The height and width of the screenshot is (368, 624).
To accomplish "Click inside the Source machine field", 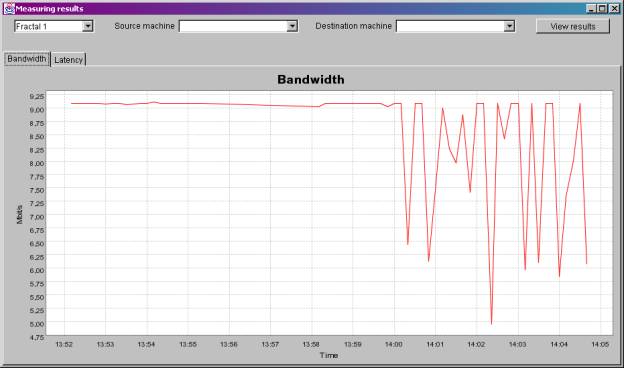I will [x=233, y=26].
